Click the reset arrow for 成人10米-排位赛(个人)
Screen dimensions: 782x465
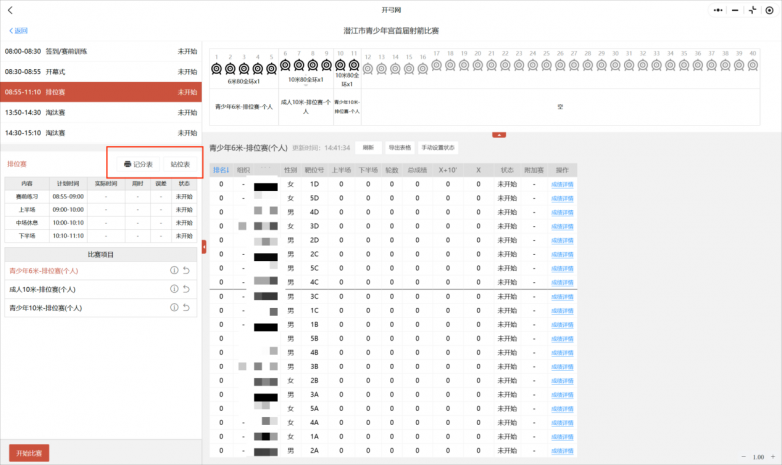coord(186,289)
